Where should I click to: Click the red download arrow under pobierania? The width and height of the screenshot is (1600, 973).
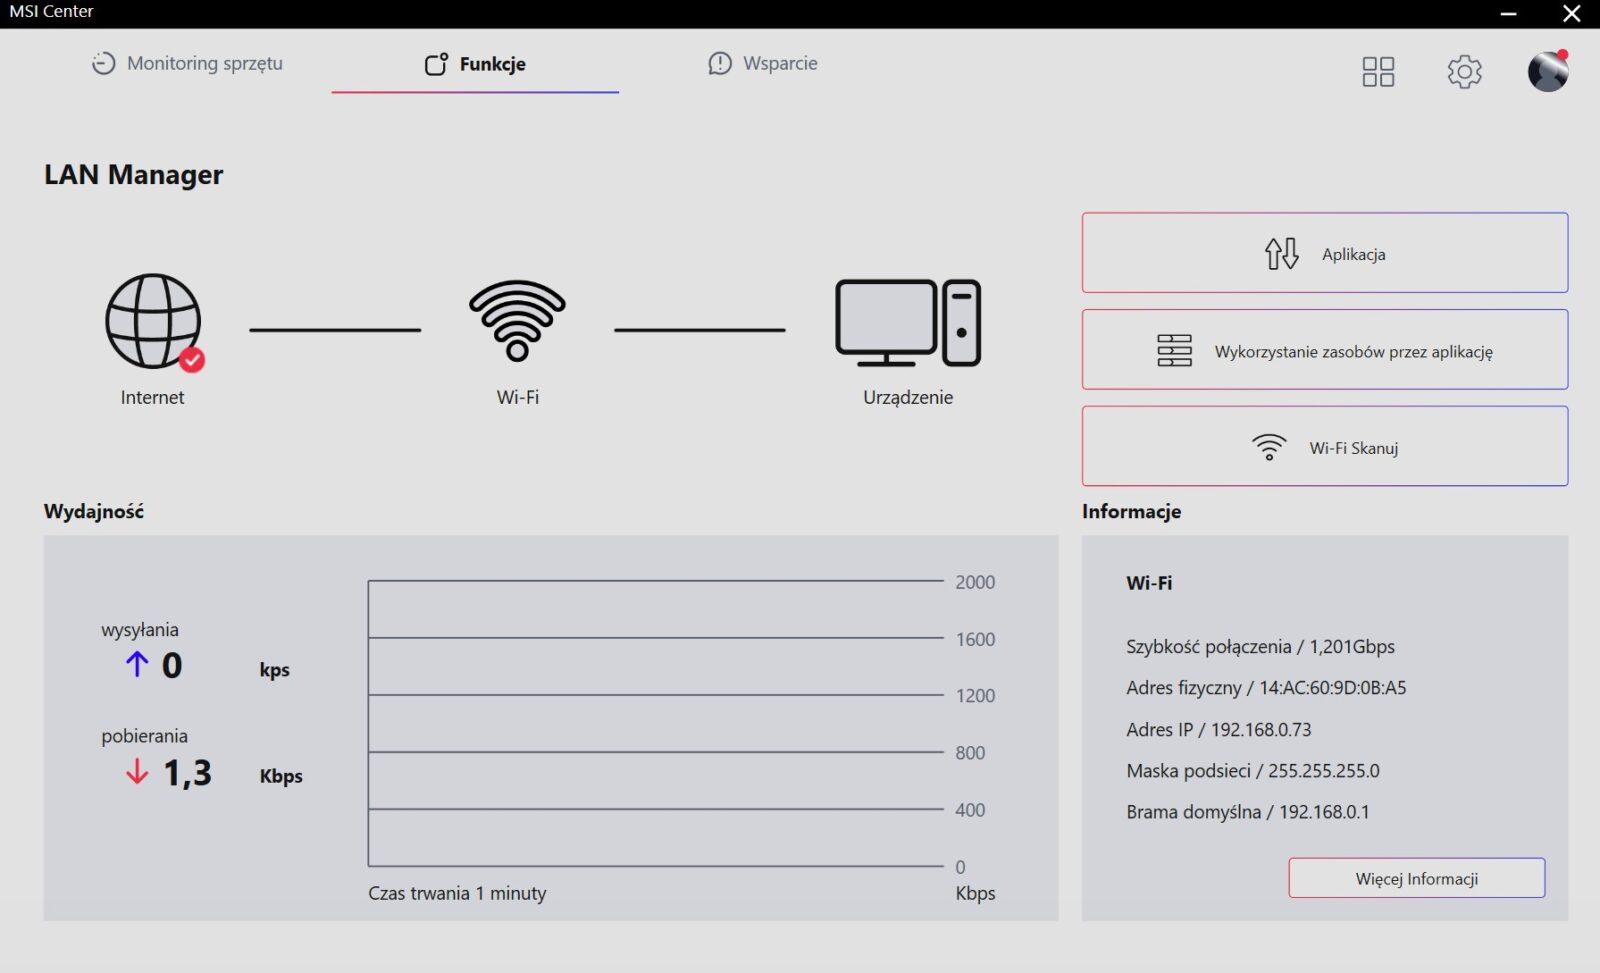tap(137, 772)
